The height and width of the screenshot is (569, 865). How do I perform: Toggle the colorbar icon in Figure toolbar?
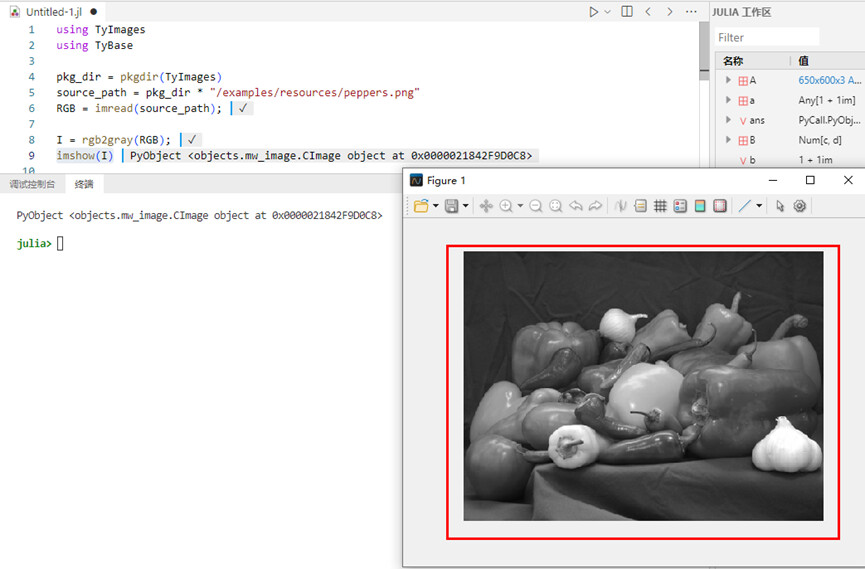pyautogui.click(x=700, y=206)
